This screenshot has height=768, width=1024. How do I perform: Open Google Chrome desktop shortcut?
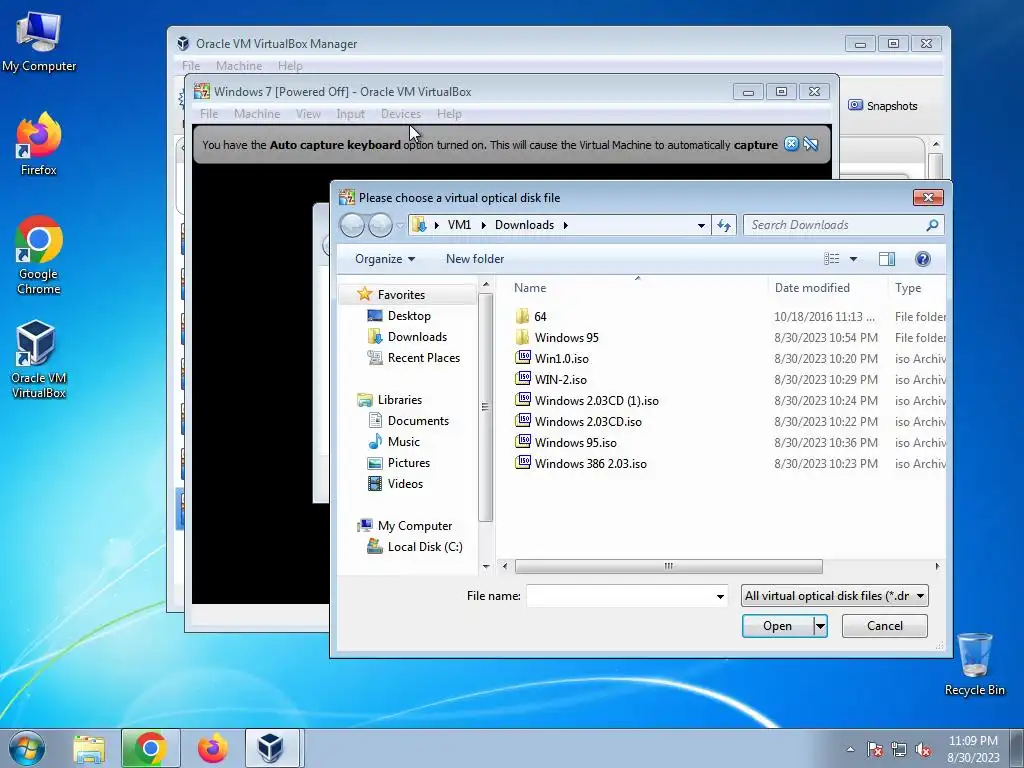pyautogui.click(x=39, y=255)
